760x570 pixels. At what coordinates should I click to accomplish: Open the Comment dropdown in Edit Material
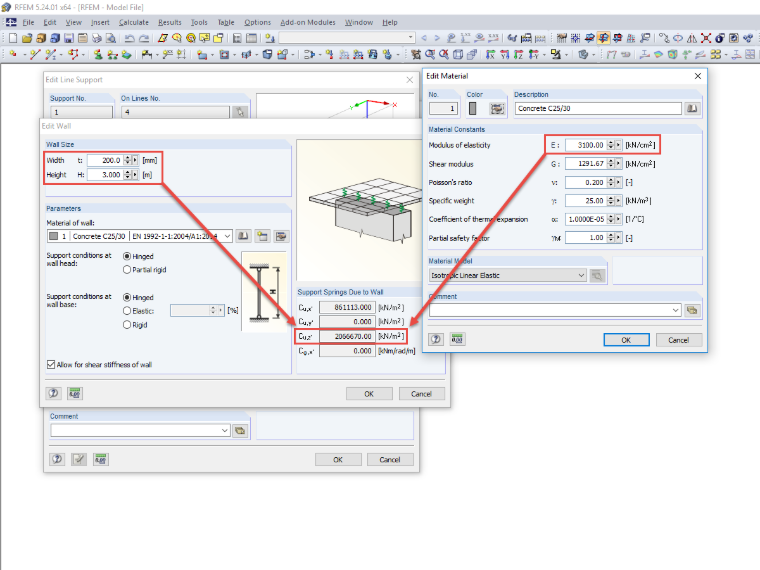pyautogui.click(x=676, y=310)
